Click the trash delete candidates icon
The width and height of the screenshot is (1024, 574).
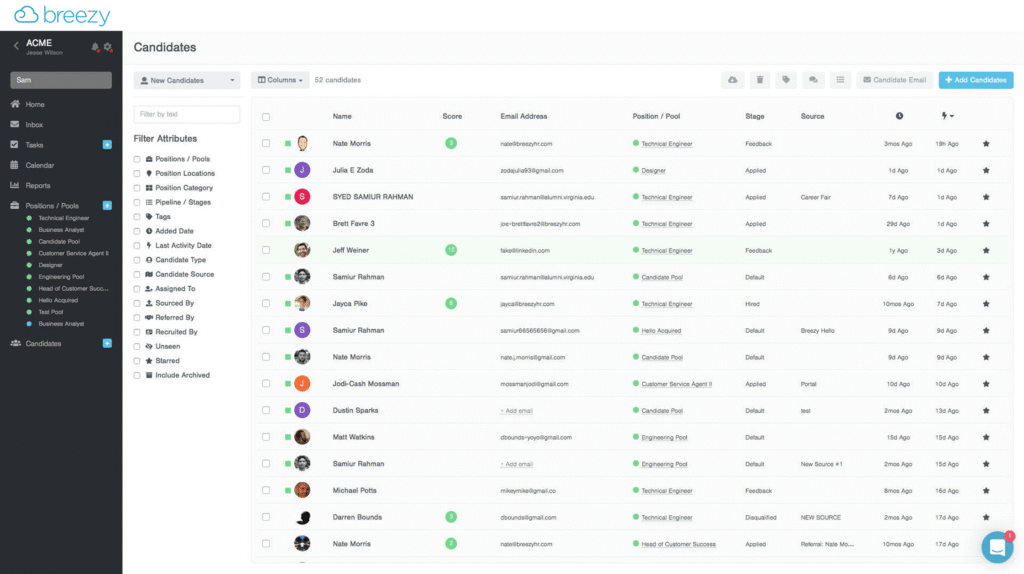(760, 80)
